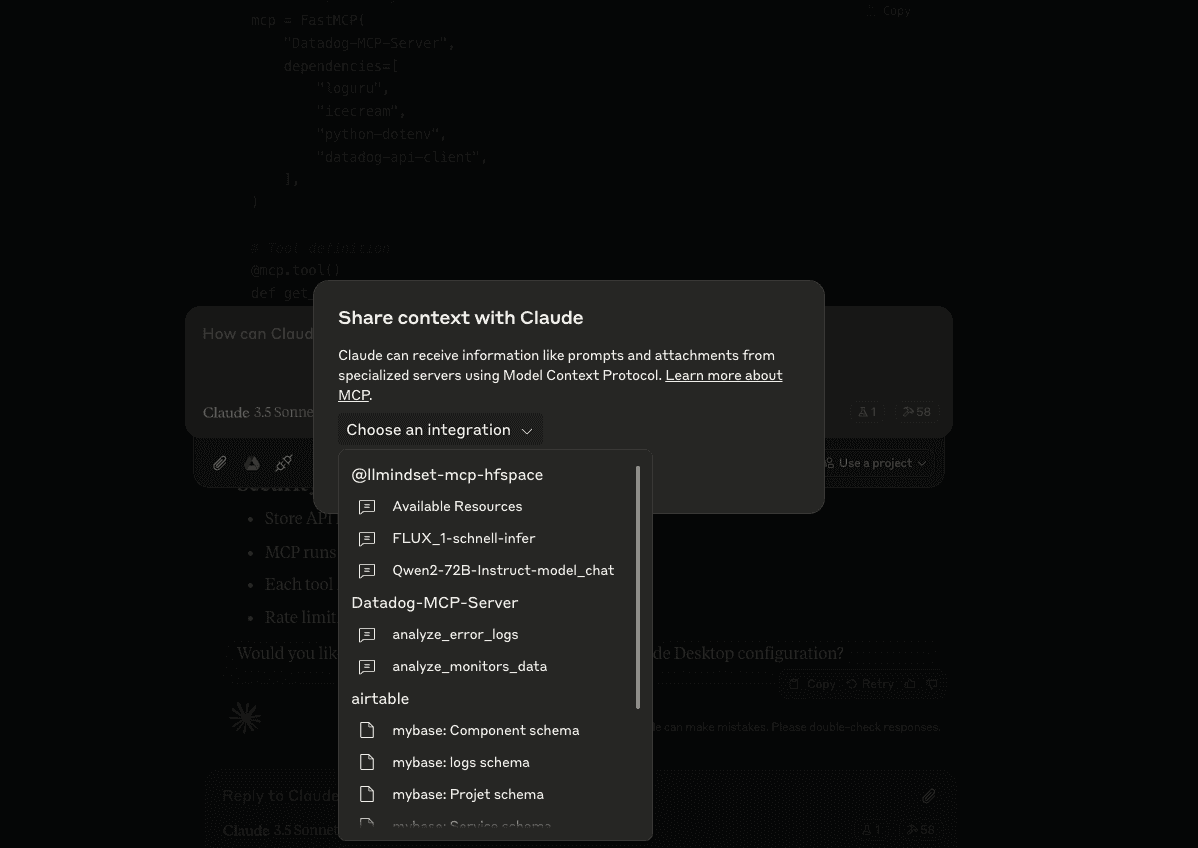Click the integration list scrollbar
Screen dimensions: 1198x848
(638, 587)
